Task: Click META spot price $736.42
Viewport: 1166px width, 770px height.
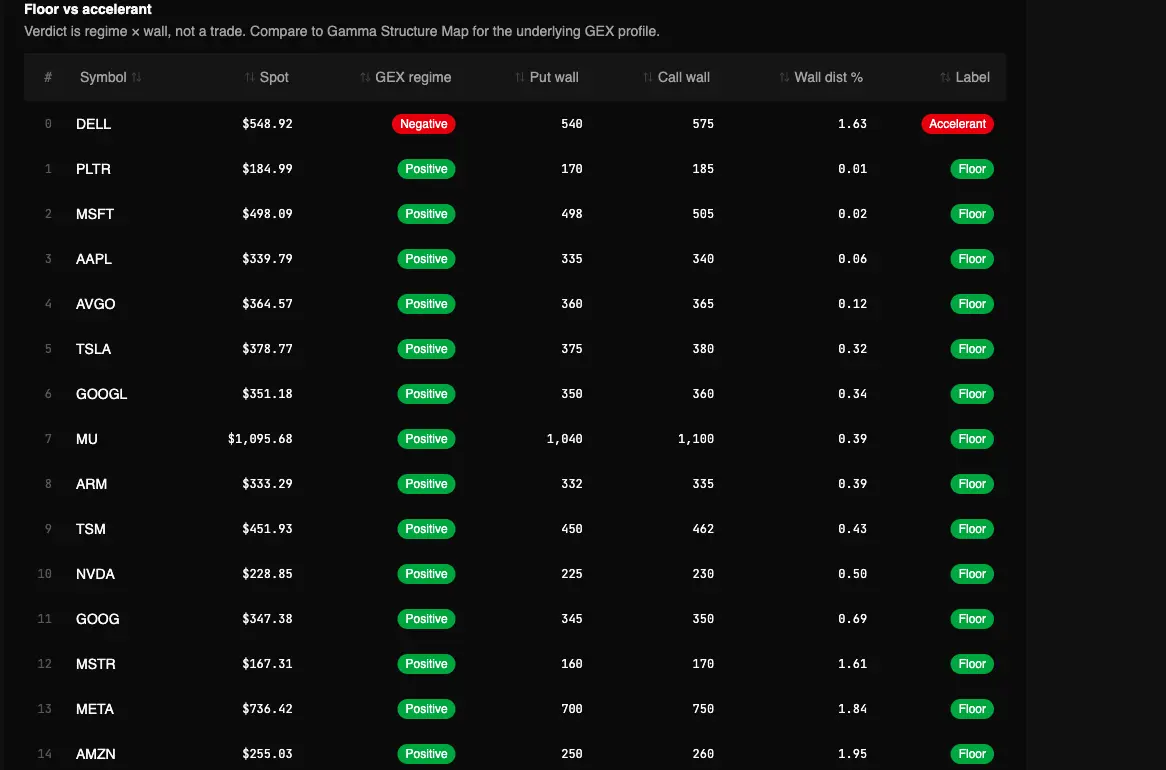Action: (267, 709)
